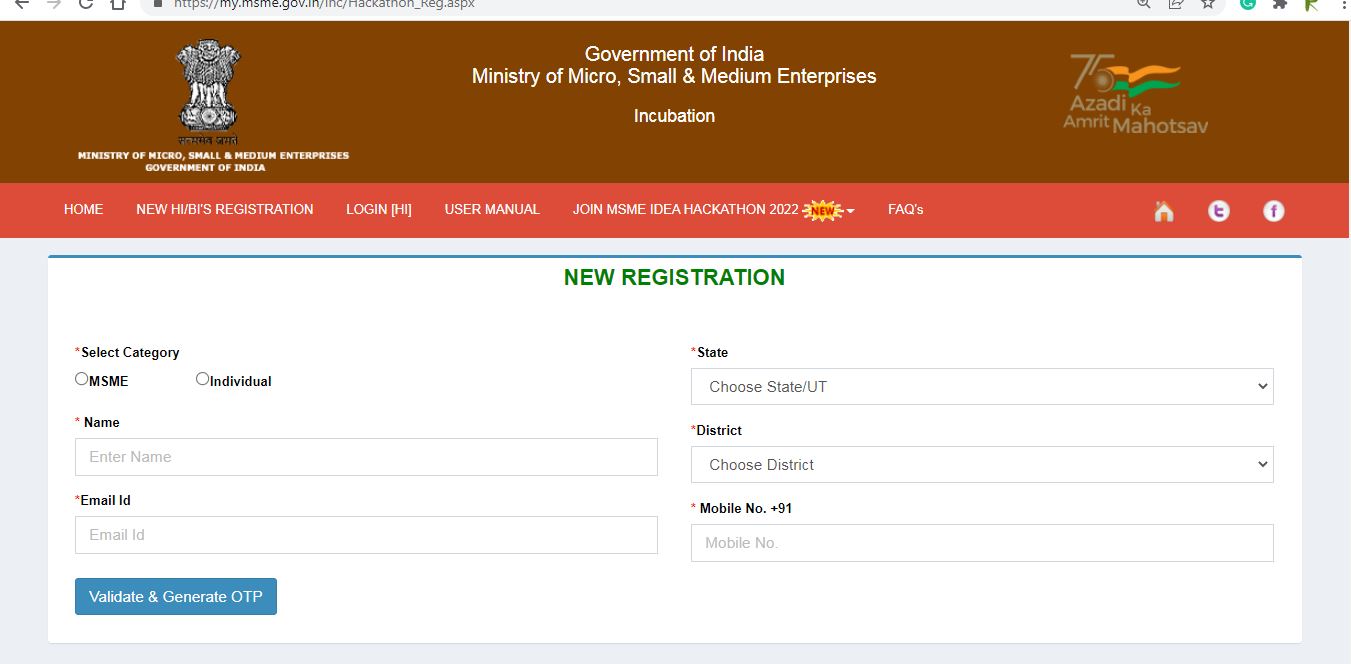Open the browser zoom magnifier icon

(x=1141, y=5)
